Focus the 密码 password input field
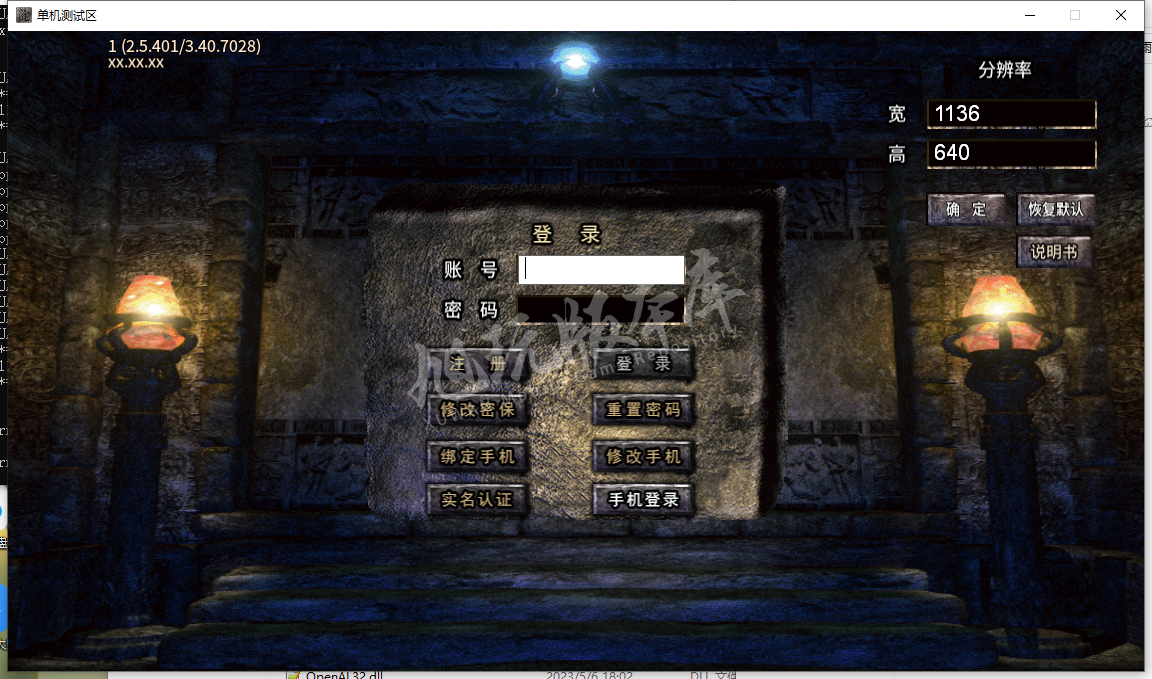1152x679 pixels. click(x=602, y=310)
